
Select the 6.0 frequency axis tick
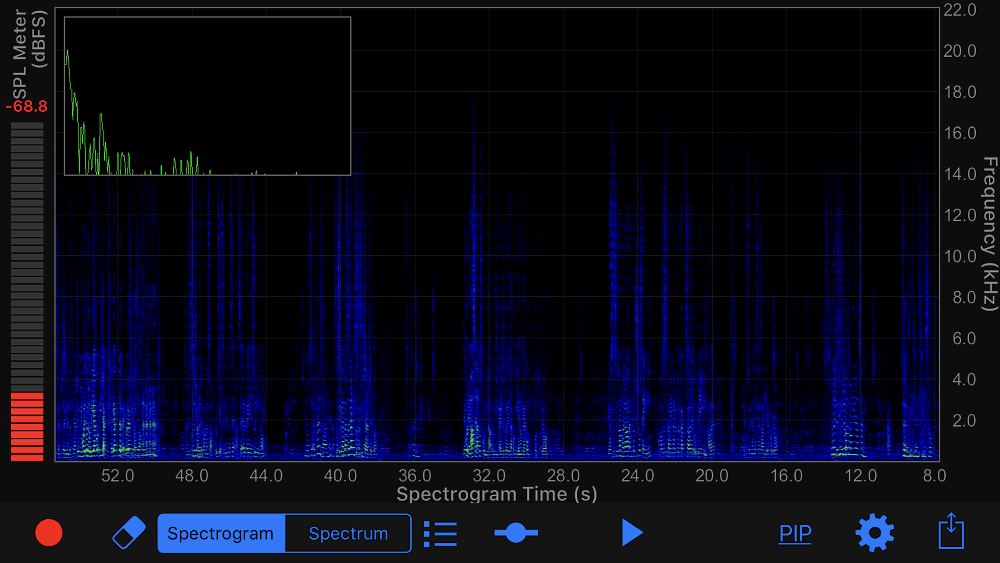(x=964, y=339)
